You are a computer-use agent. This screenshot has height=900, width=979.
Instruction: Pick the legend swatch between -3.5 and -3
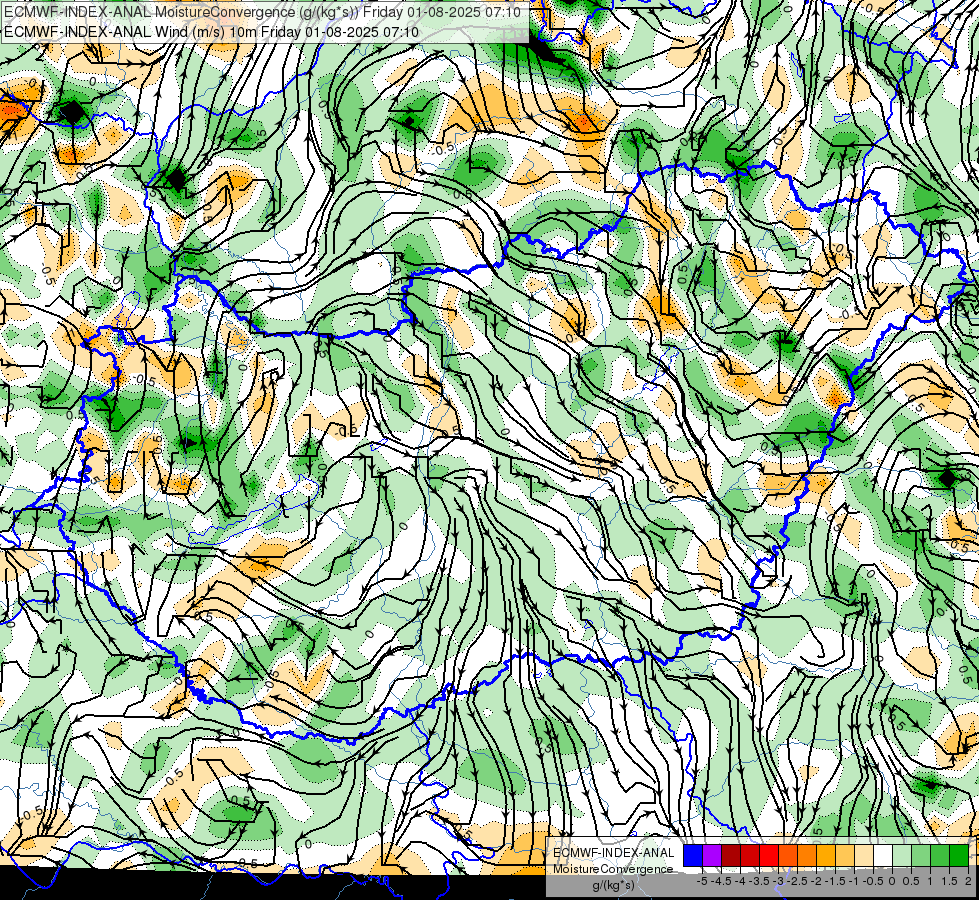(x=769, y=856)
